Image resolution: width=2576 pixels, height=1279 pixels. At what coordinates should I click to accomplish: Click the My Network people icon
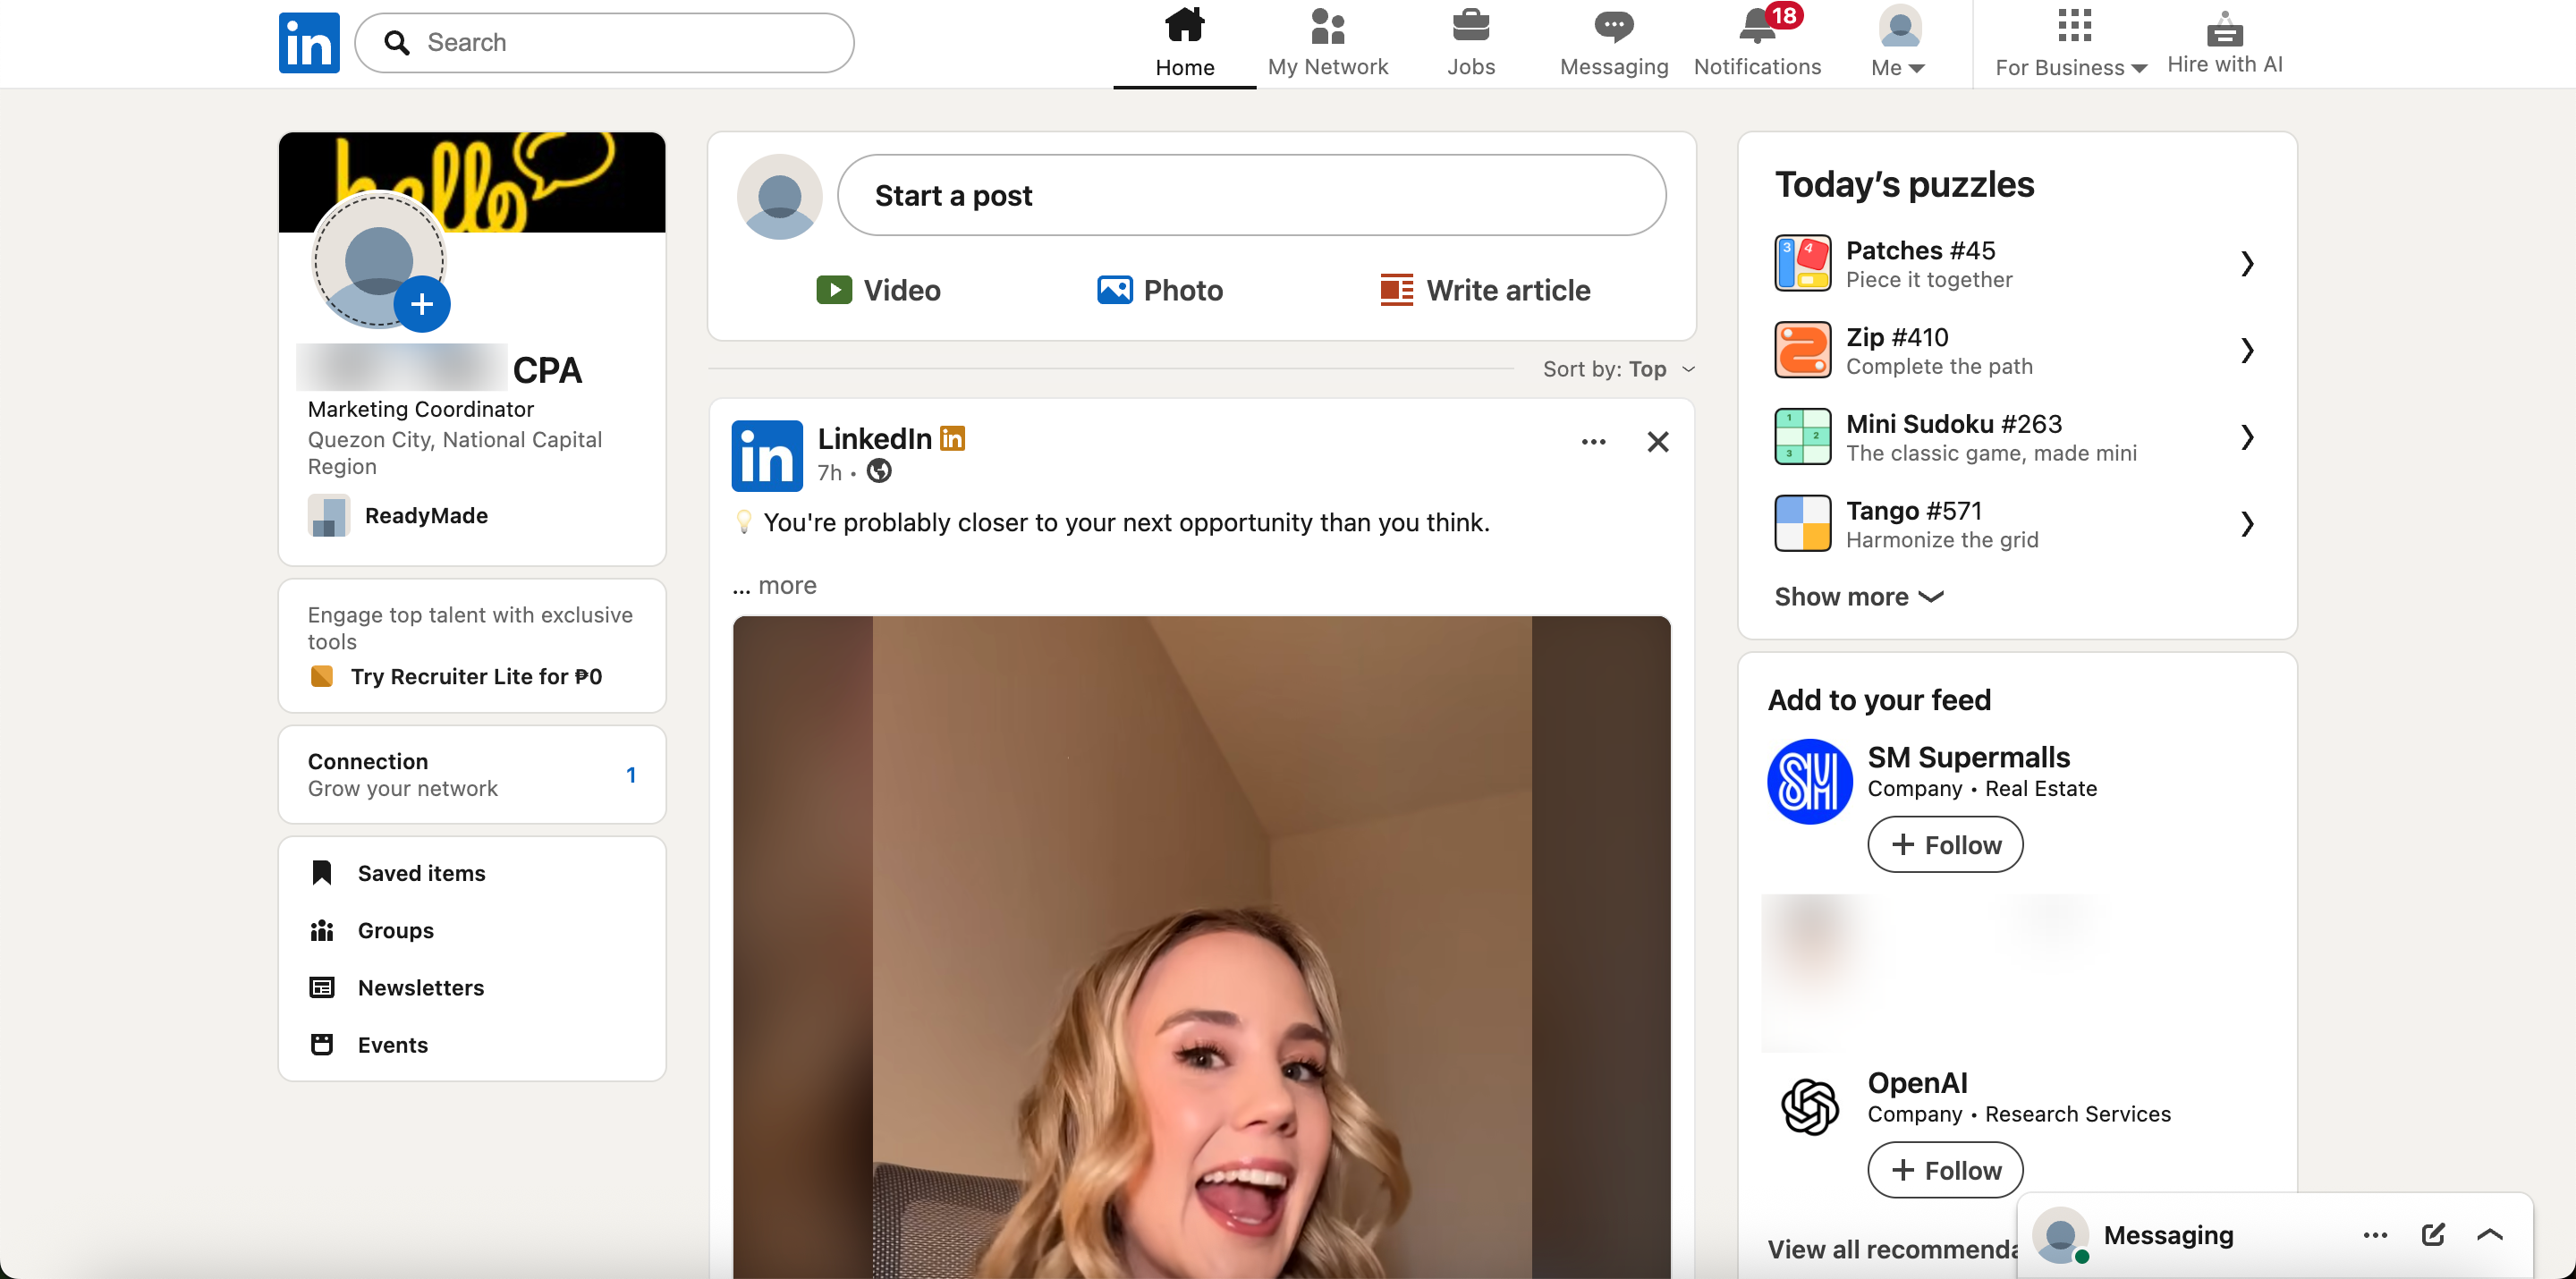tap(1327, 26)
